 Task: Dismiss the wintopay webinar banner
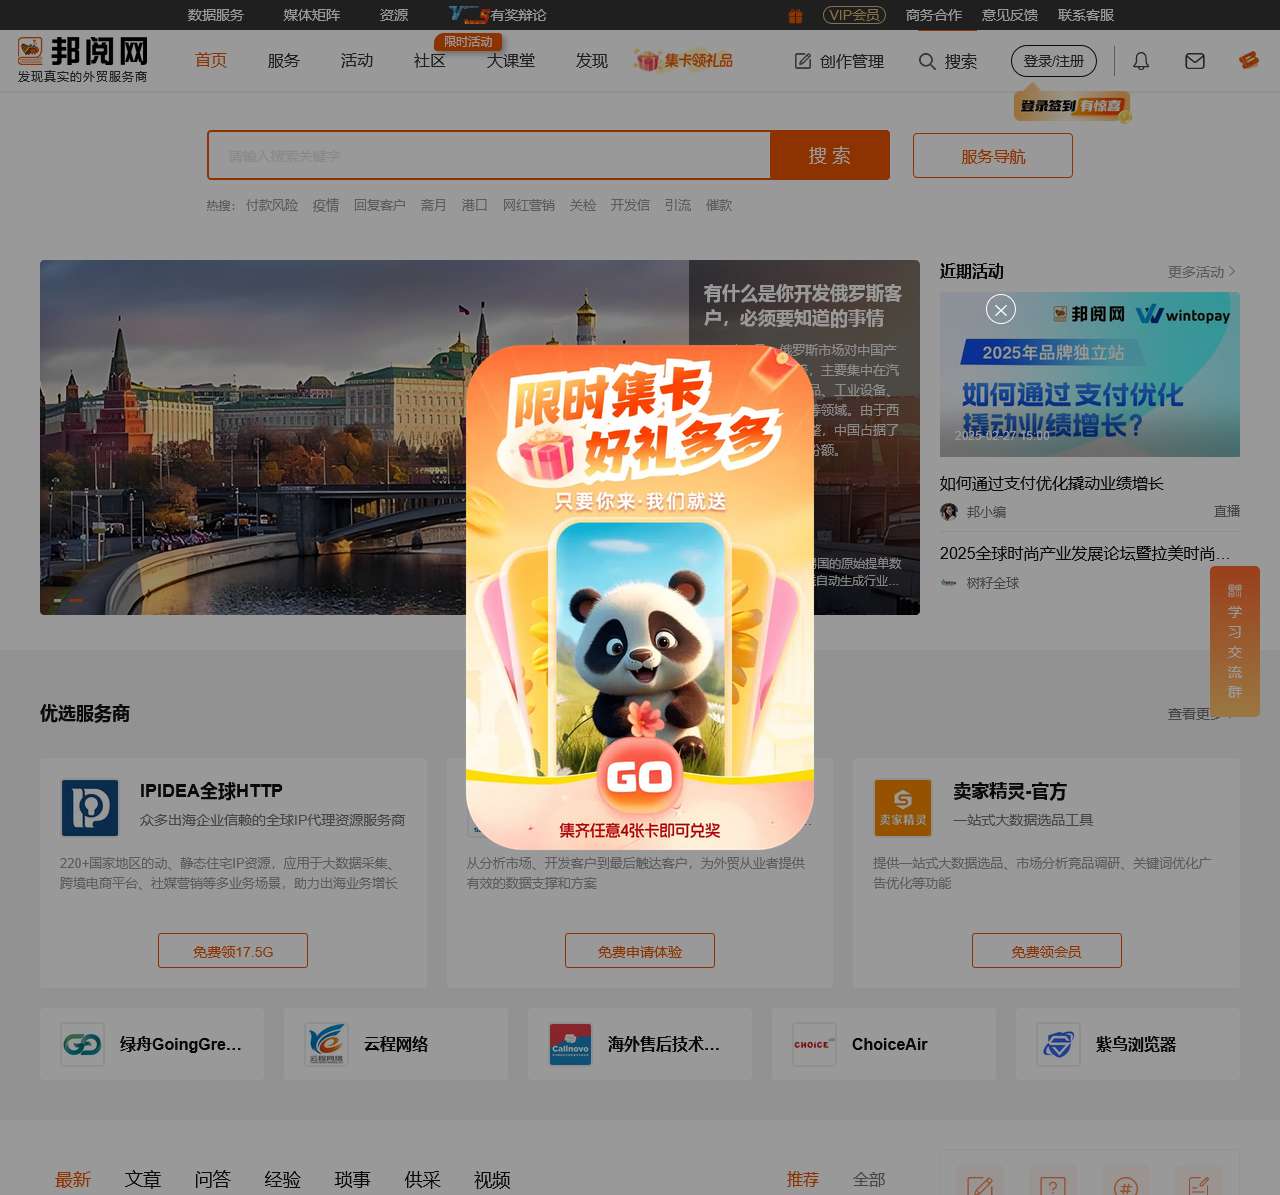tap(1000, 310)
